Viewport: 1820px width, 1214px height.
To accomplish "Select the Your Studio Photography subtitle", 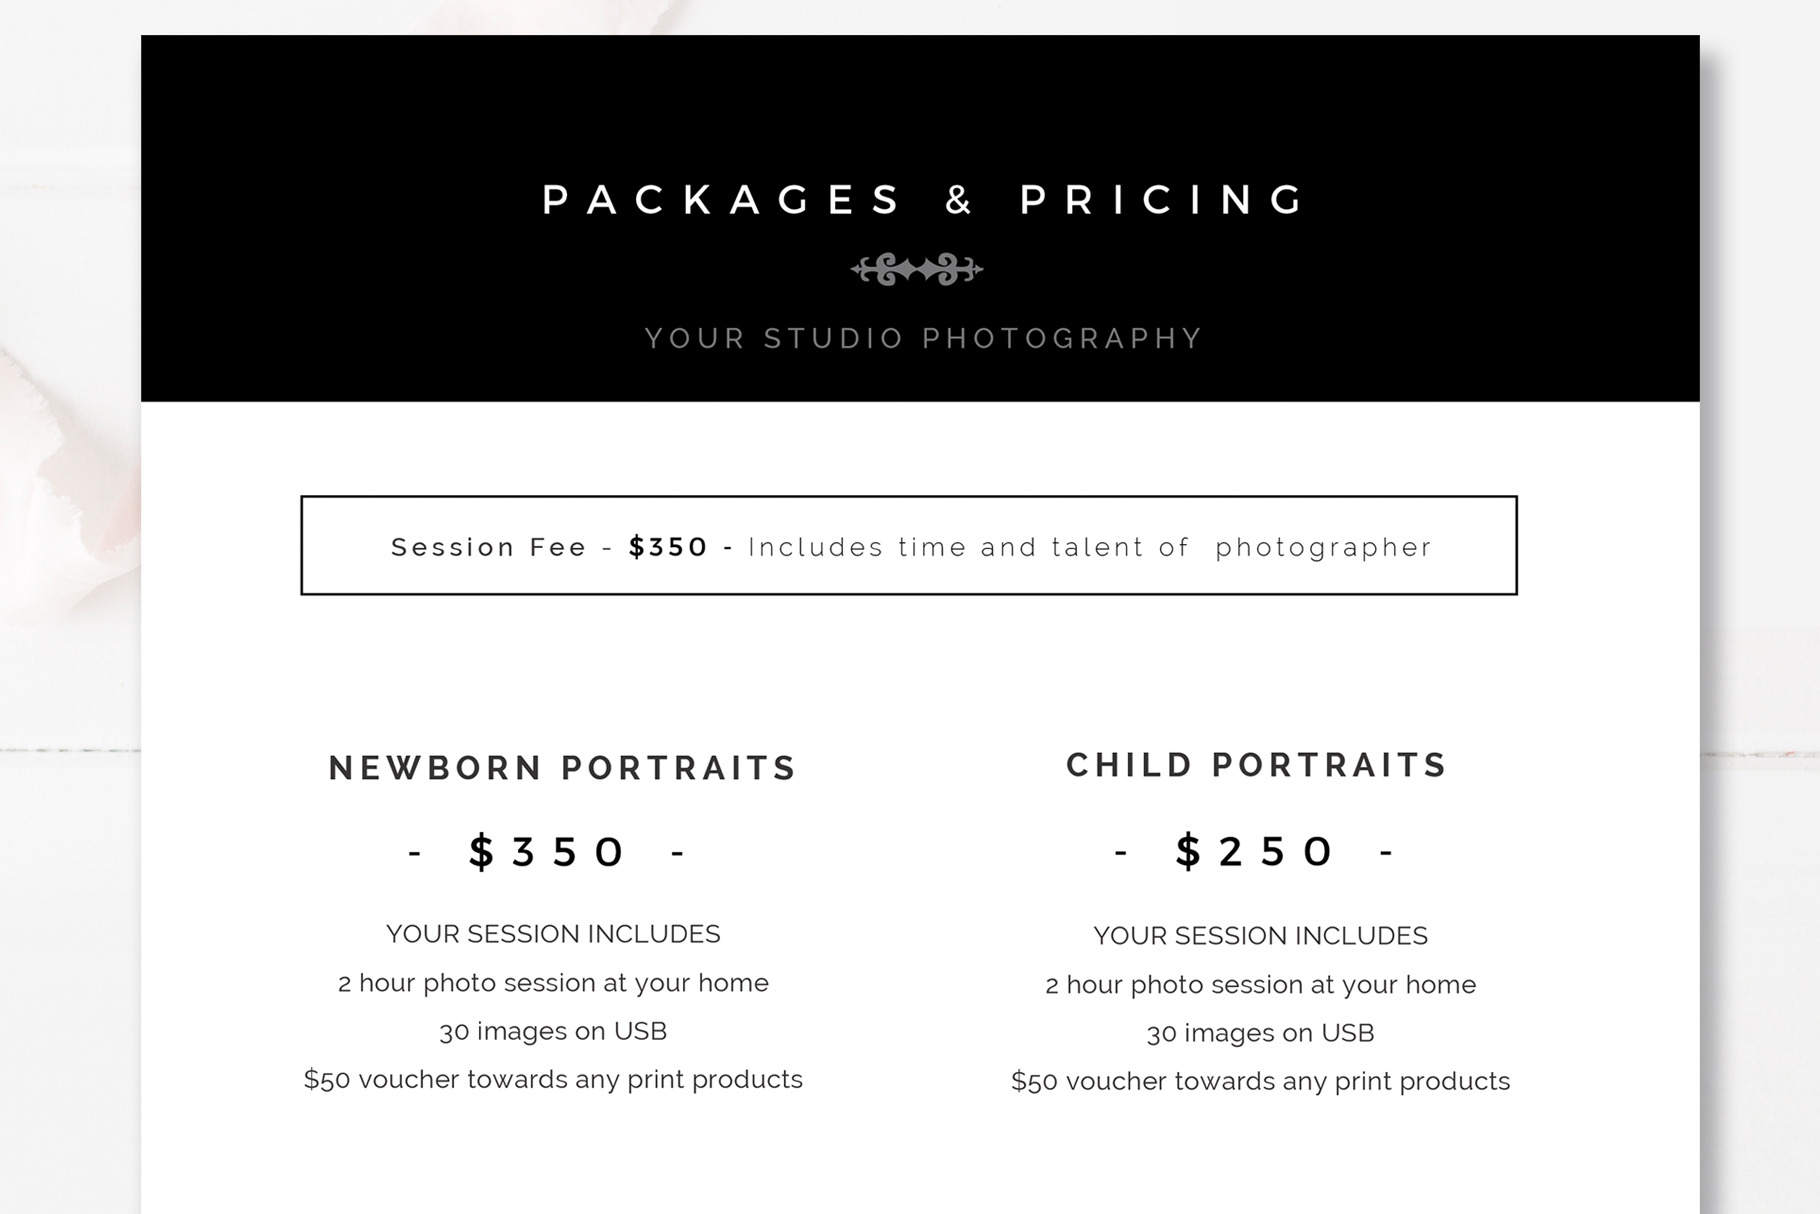I will 924,338.
